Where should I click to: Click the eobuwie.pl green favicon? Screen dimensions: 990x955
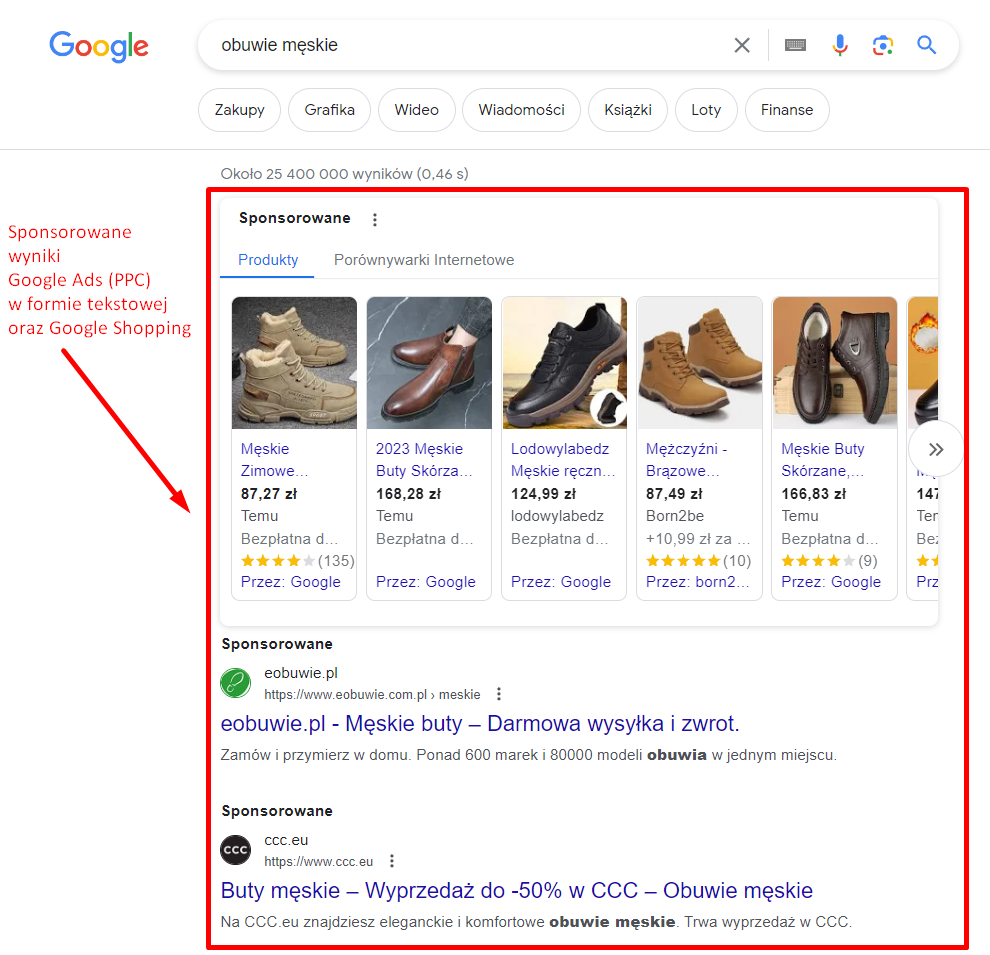[236, 683]
